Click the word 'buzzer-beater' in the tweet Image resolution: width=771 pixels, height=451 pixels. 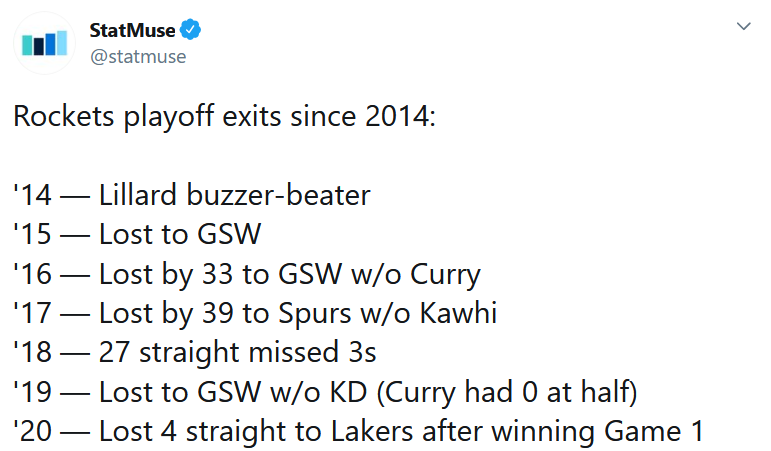coord(278,195)
